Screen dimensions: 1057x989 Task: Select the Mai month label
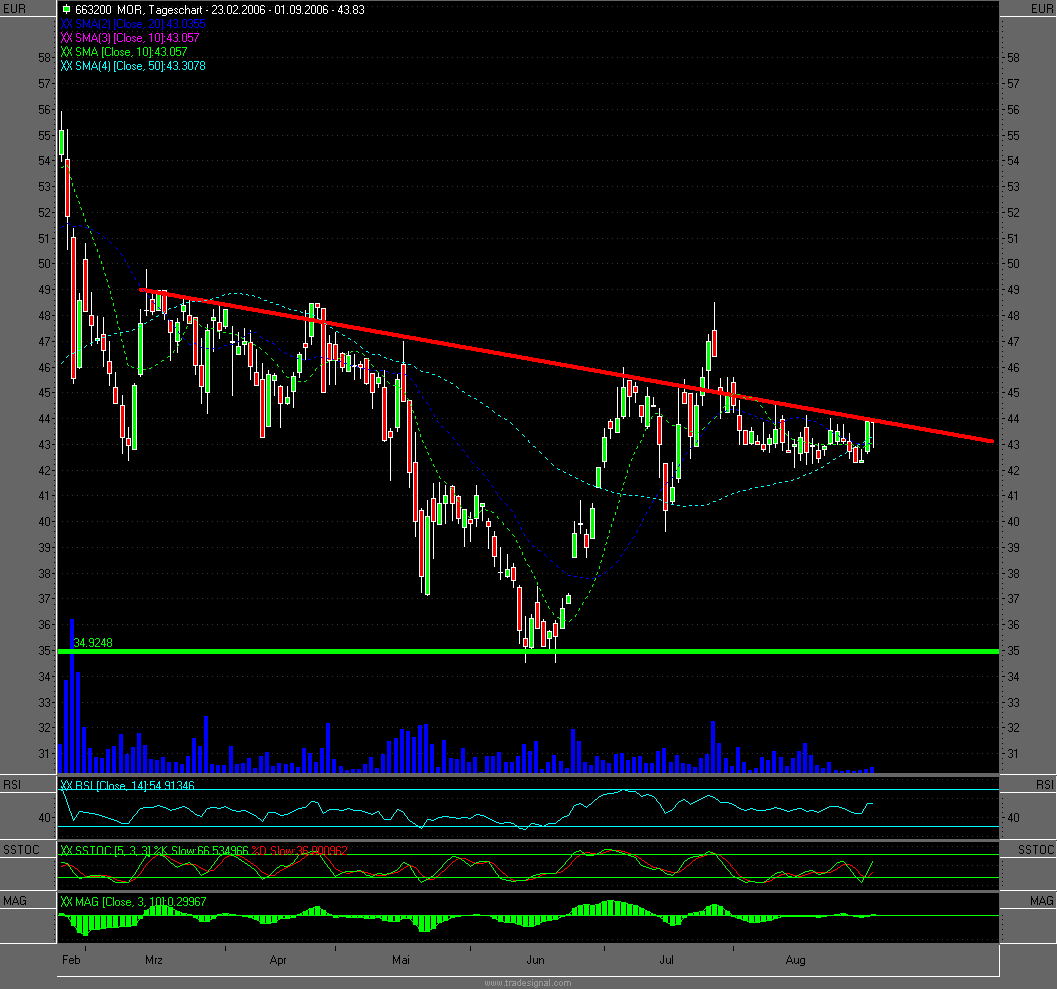pyautogui.click(x=401, y=959)
